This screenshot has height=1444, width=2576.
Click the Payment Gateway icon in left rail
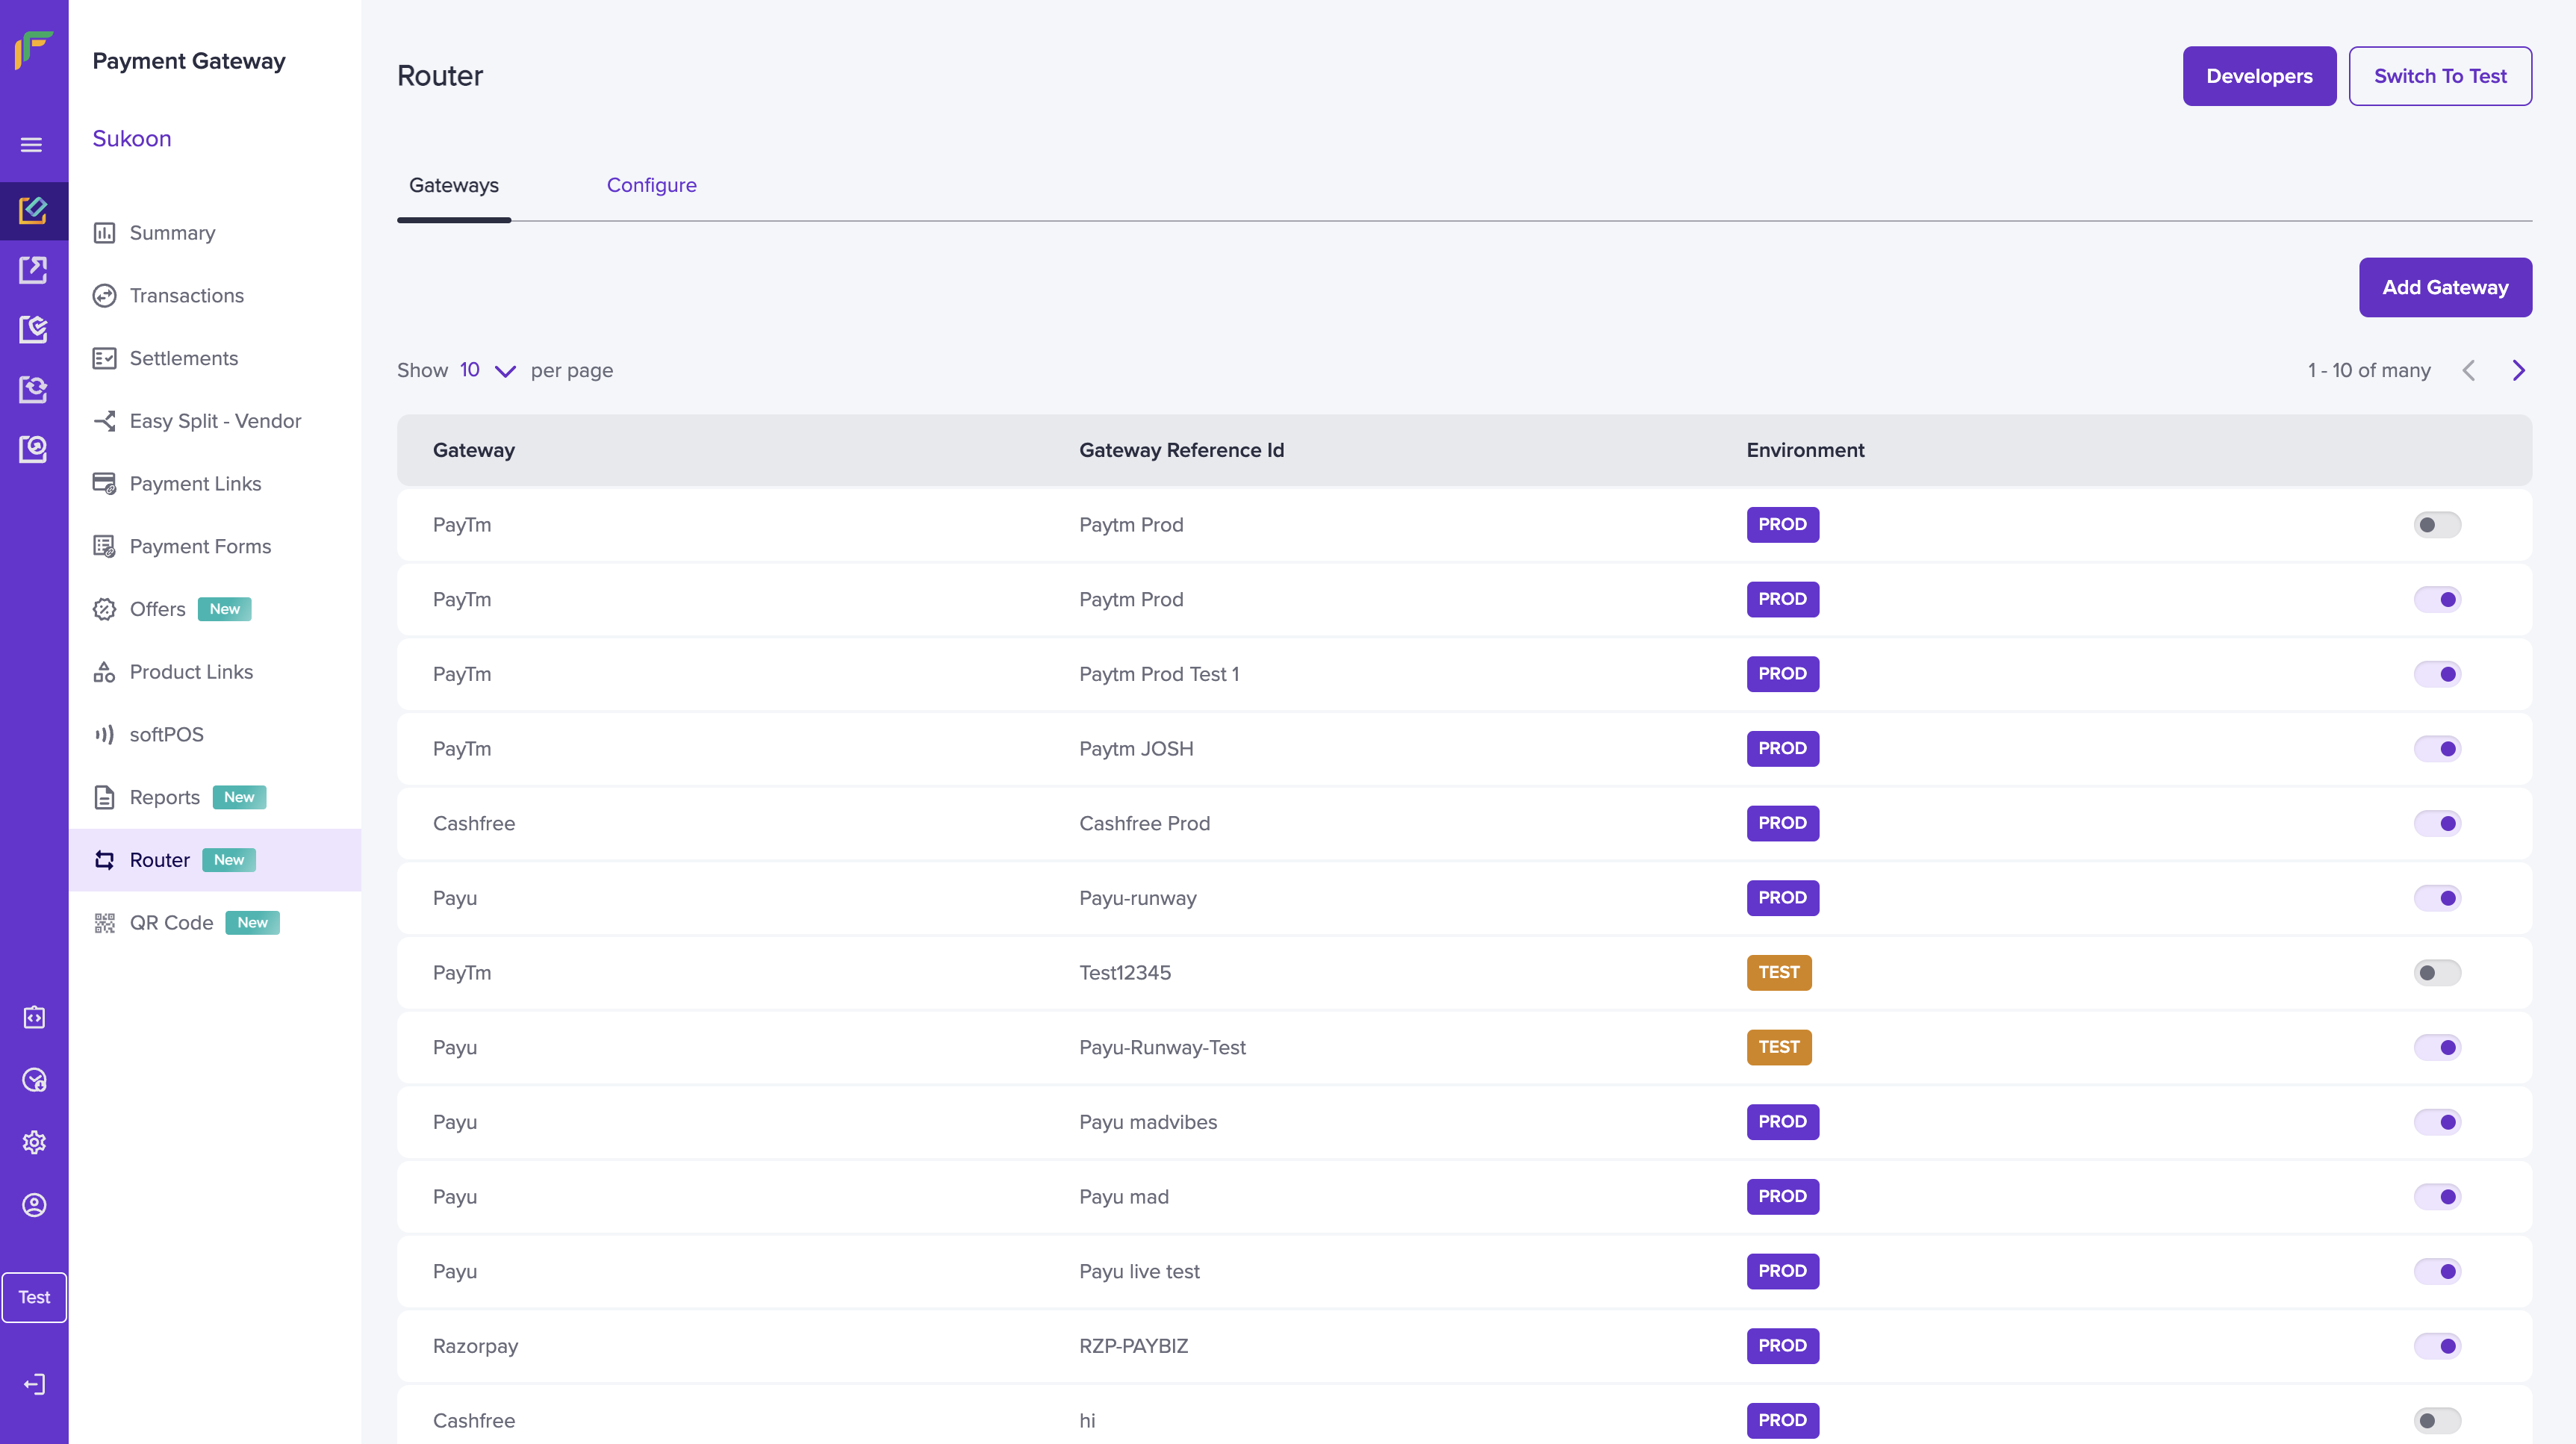coord(34,210)
